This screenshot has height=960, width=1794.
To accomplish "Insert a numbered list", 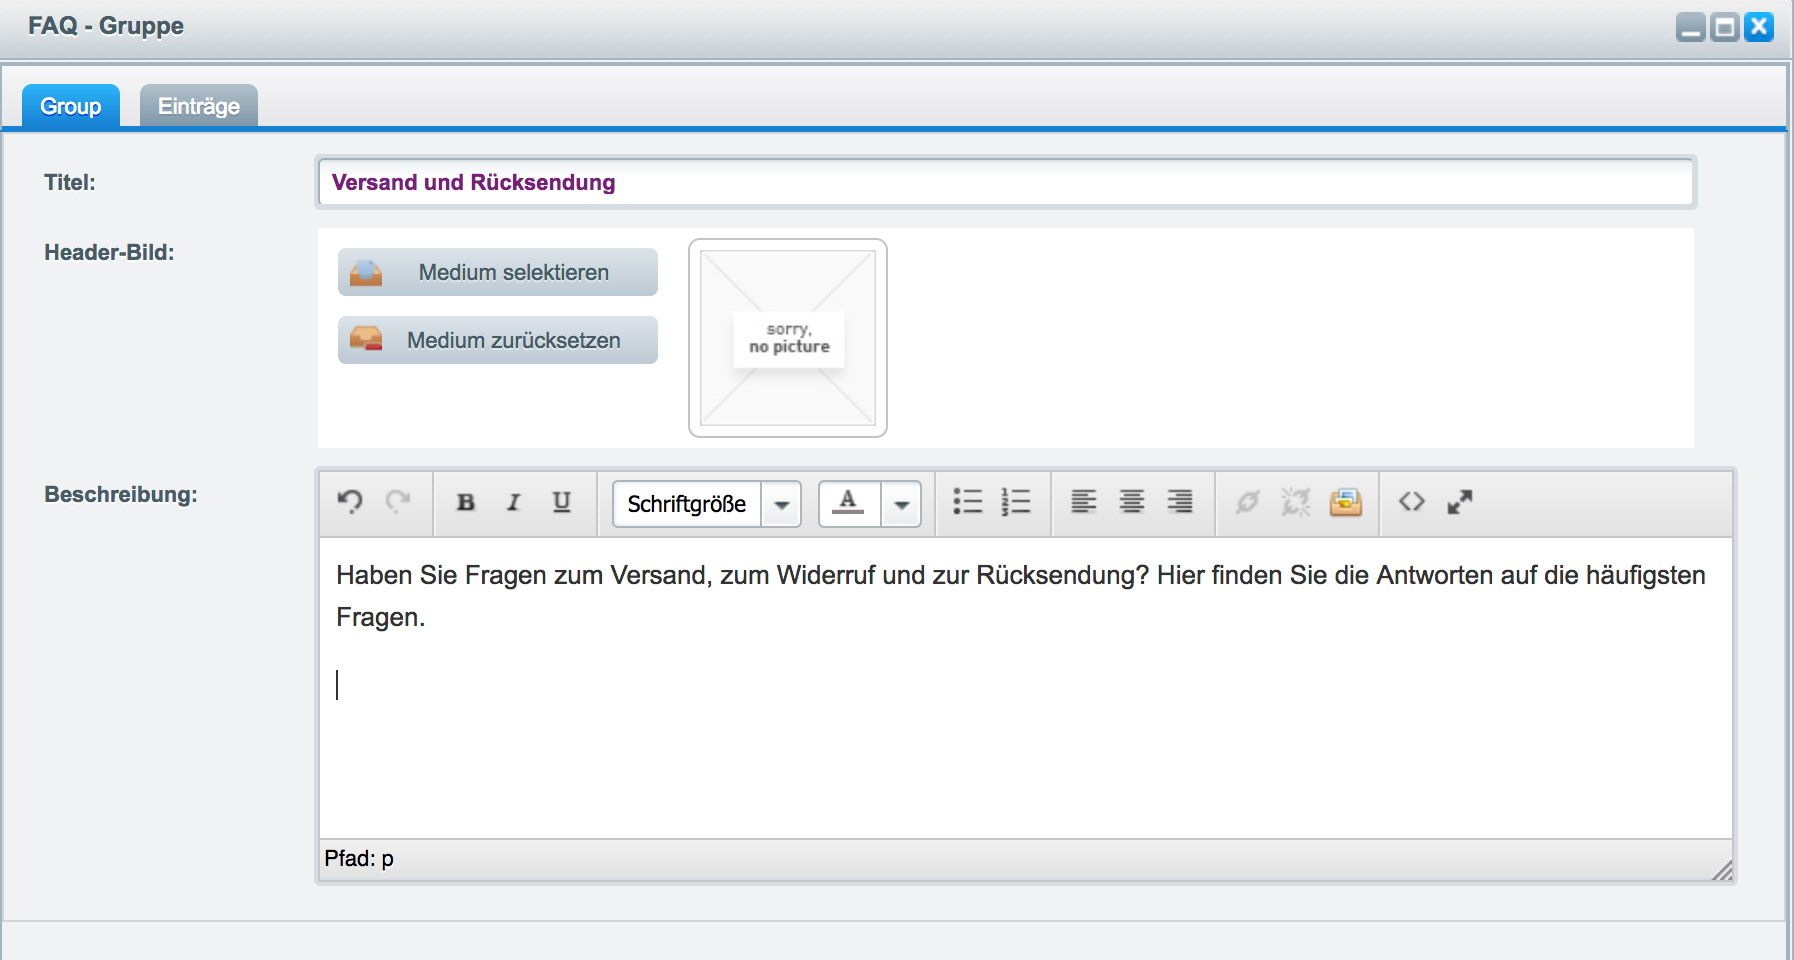I will tap(1016, 502).
